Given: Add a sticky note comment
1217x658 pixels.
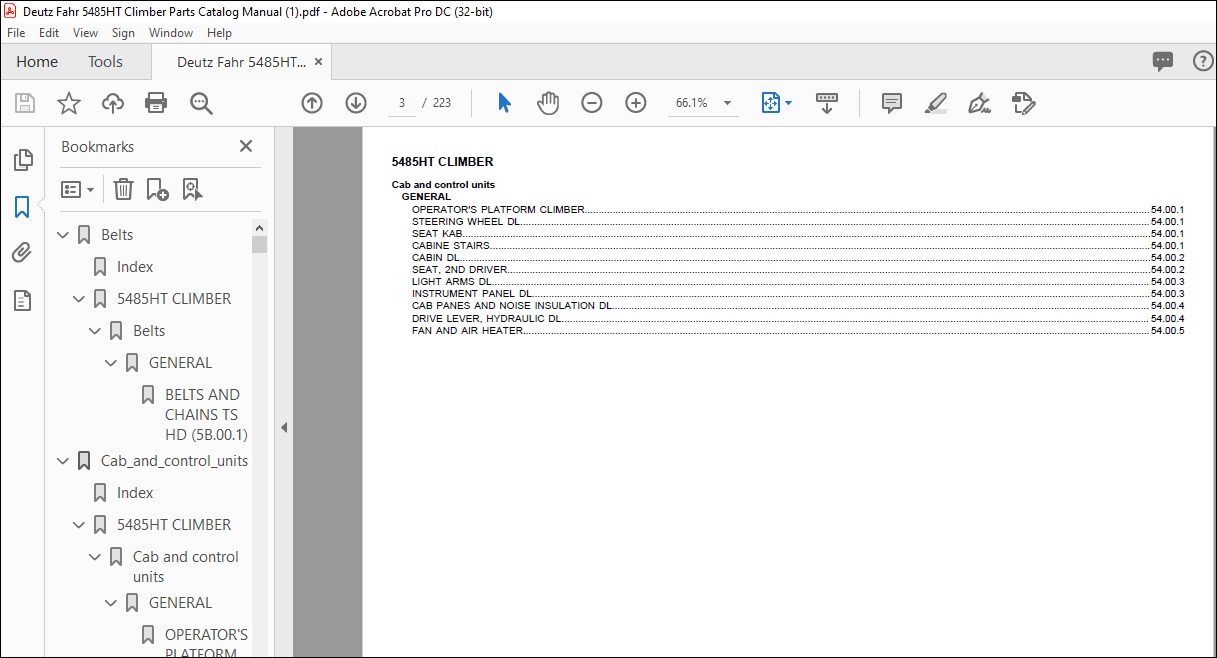Looking at the screenshot, I should 892,103.
